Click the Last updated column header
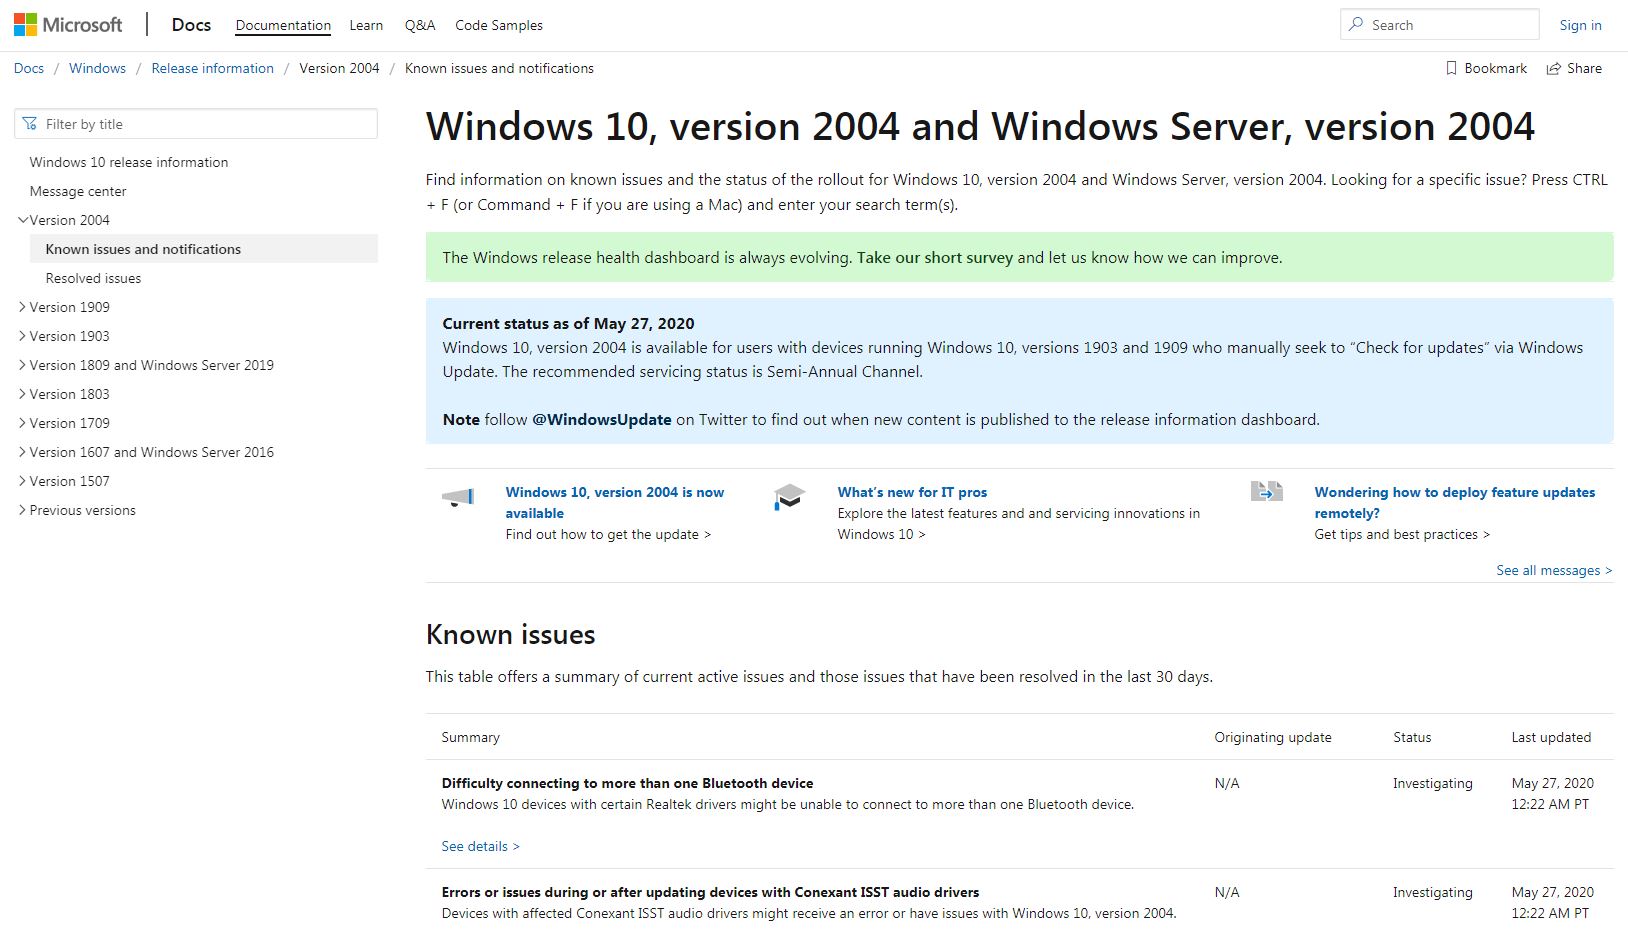 [1551, 737]
